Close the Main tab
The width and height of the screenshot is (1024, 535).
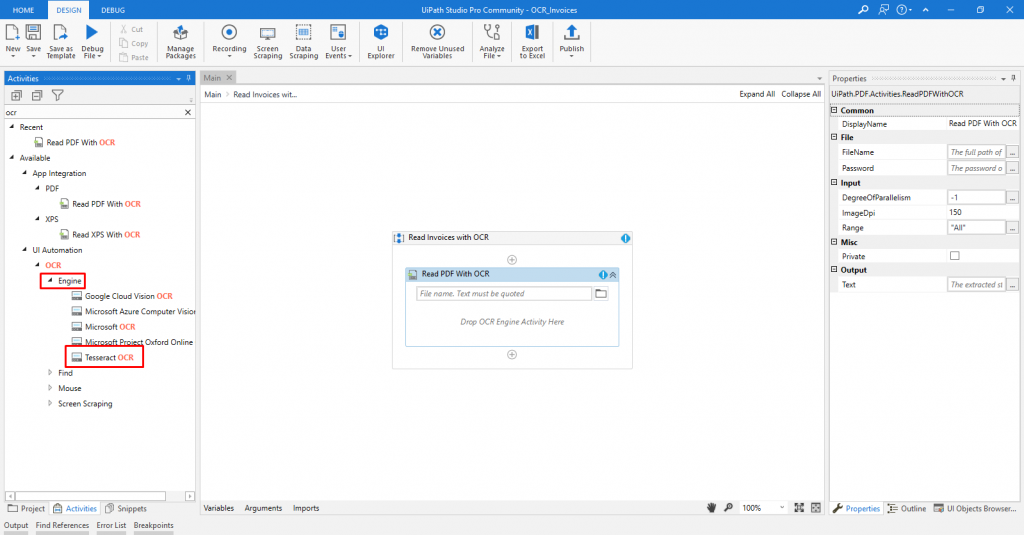[x=229, y=78]
